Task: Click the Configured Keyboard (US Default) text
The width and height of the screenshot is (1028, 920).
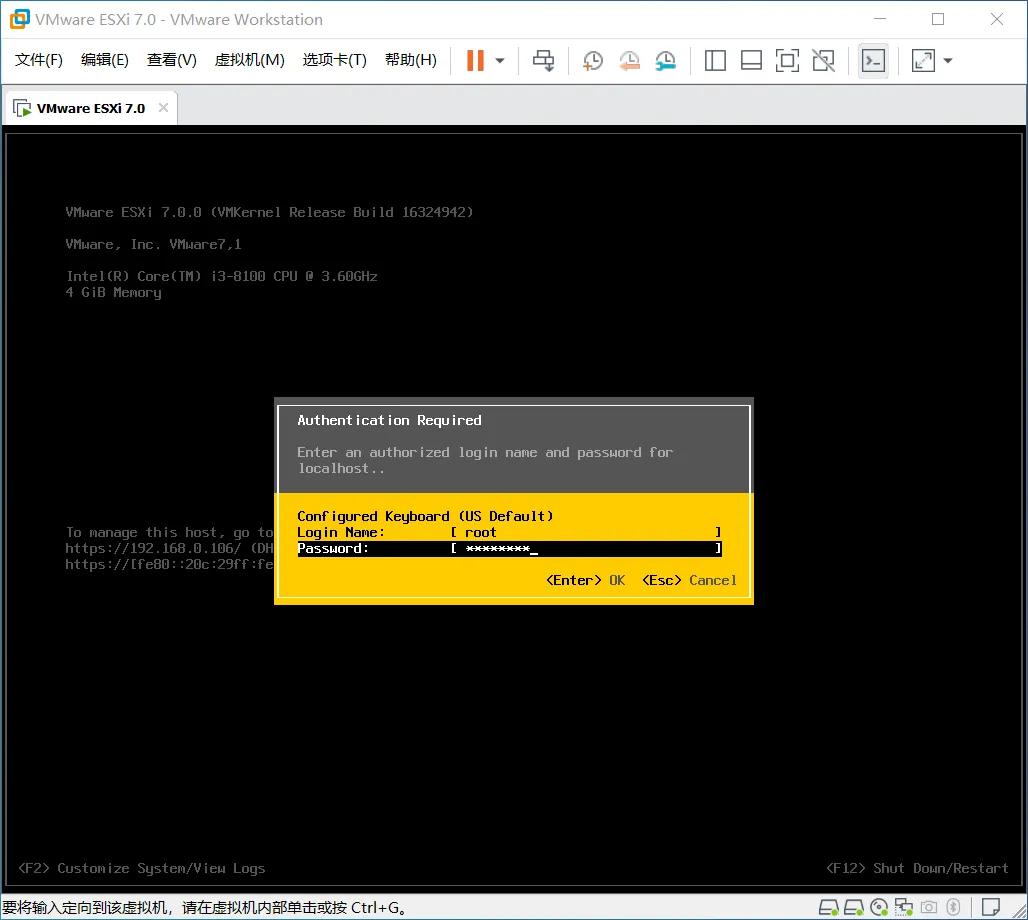Action: point(425,516)
